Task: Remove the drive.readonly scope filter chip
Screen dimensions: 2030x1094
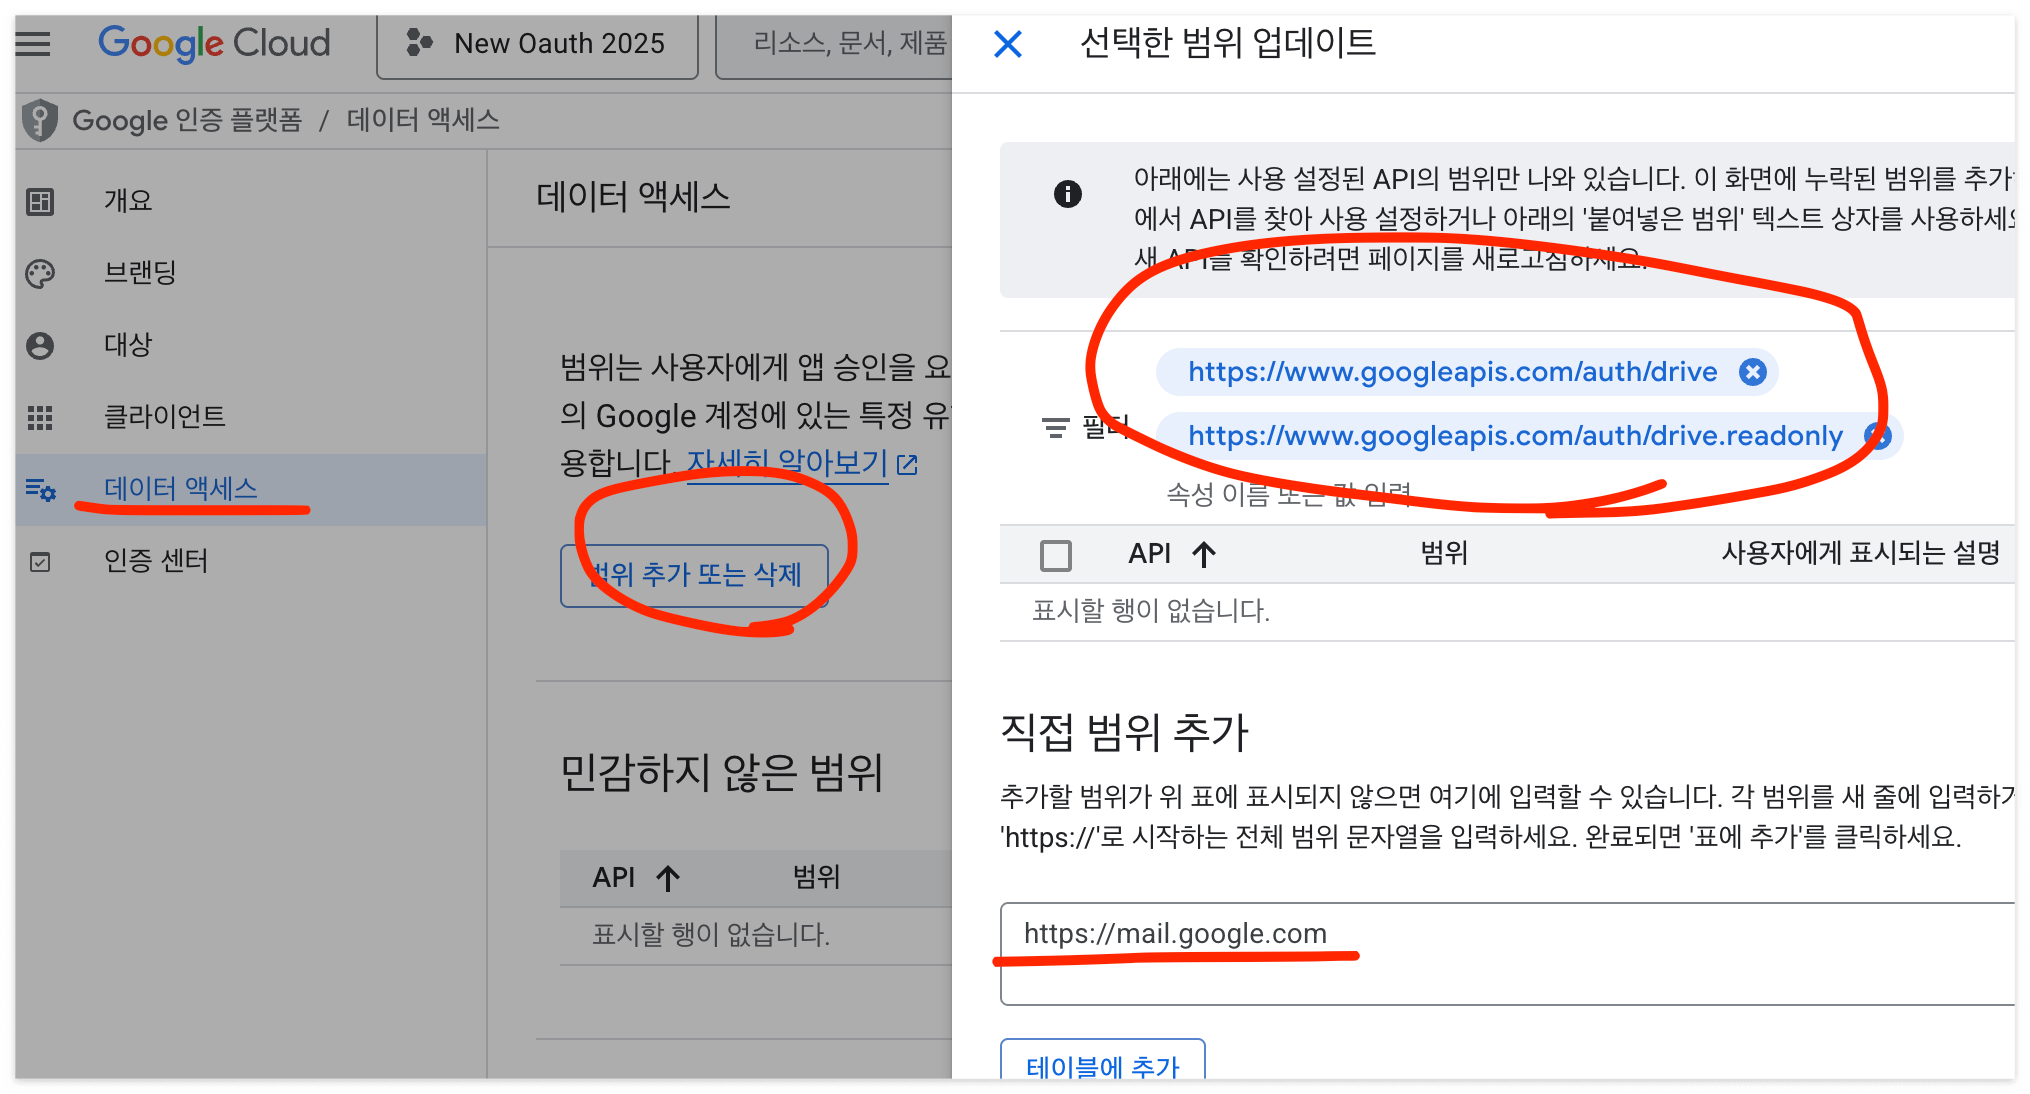Action: 1879,436
